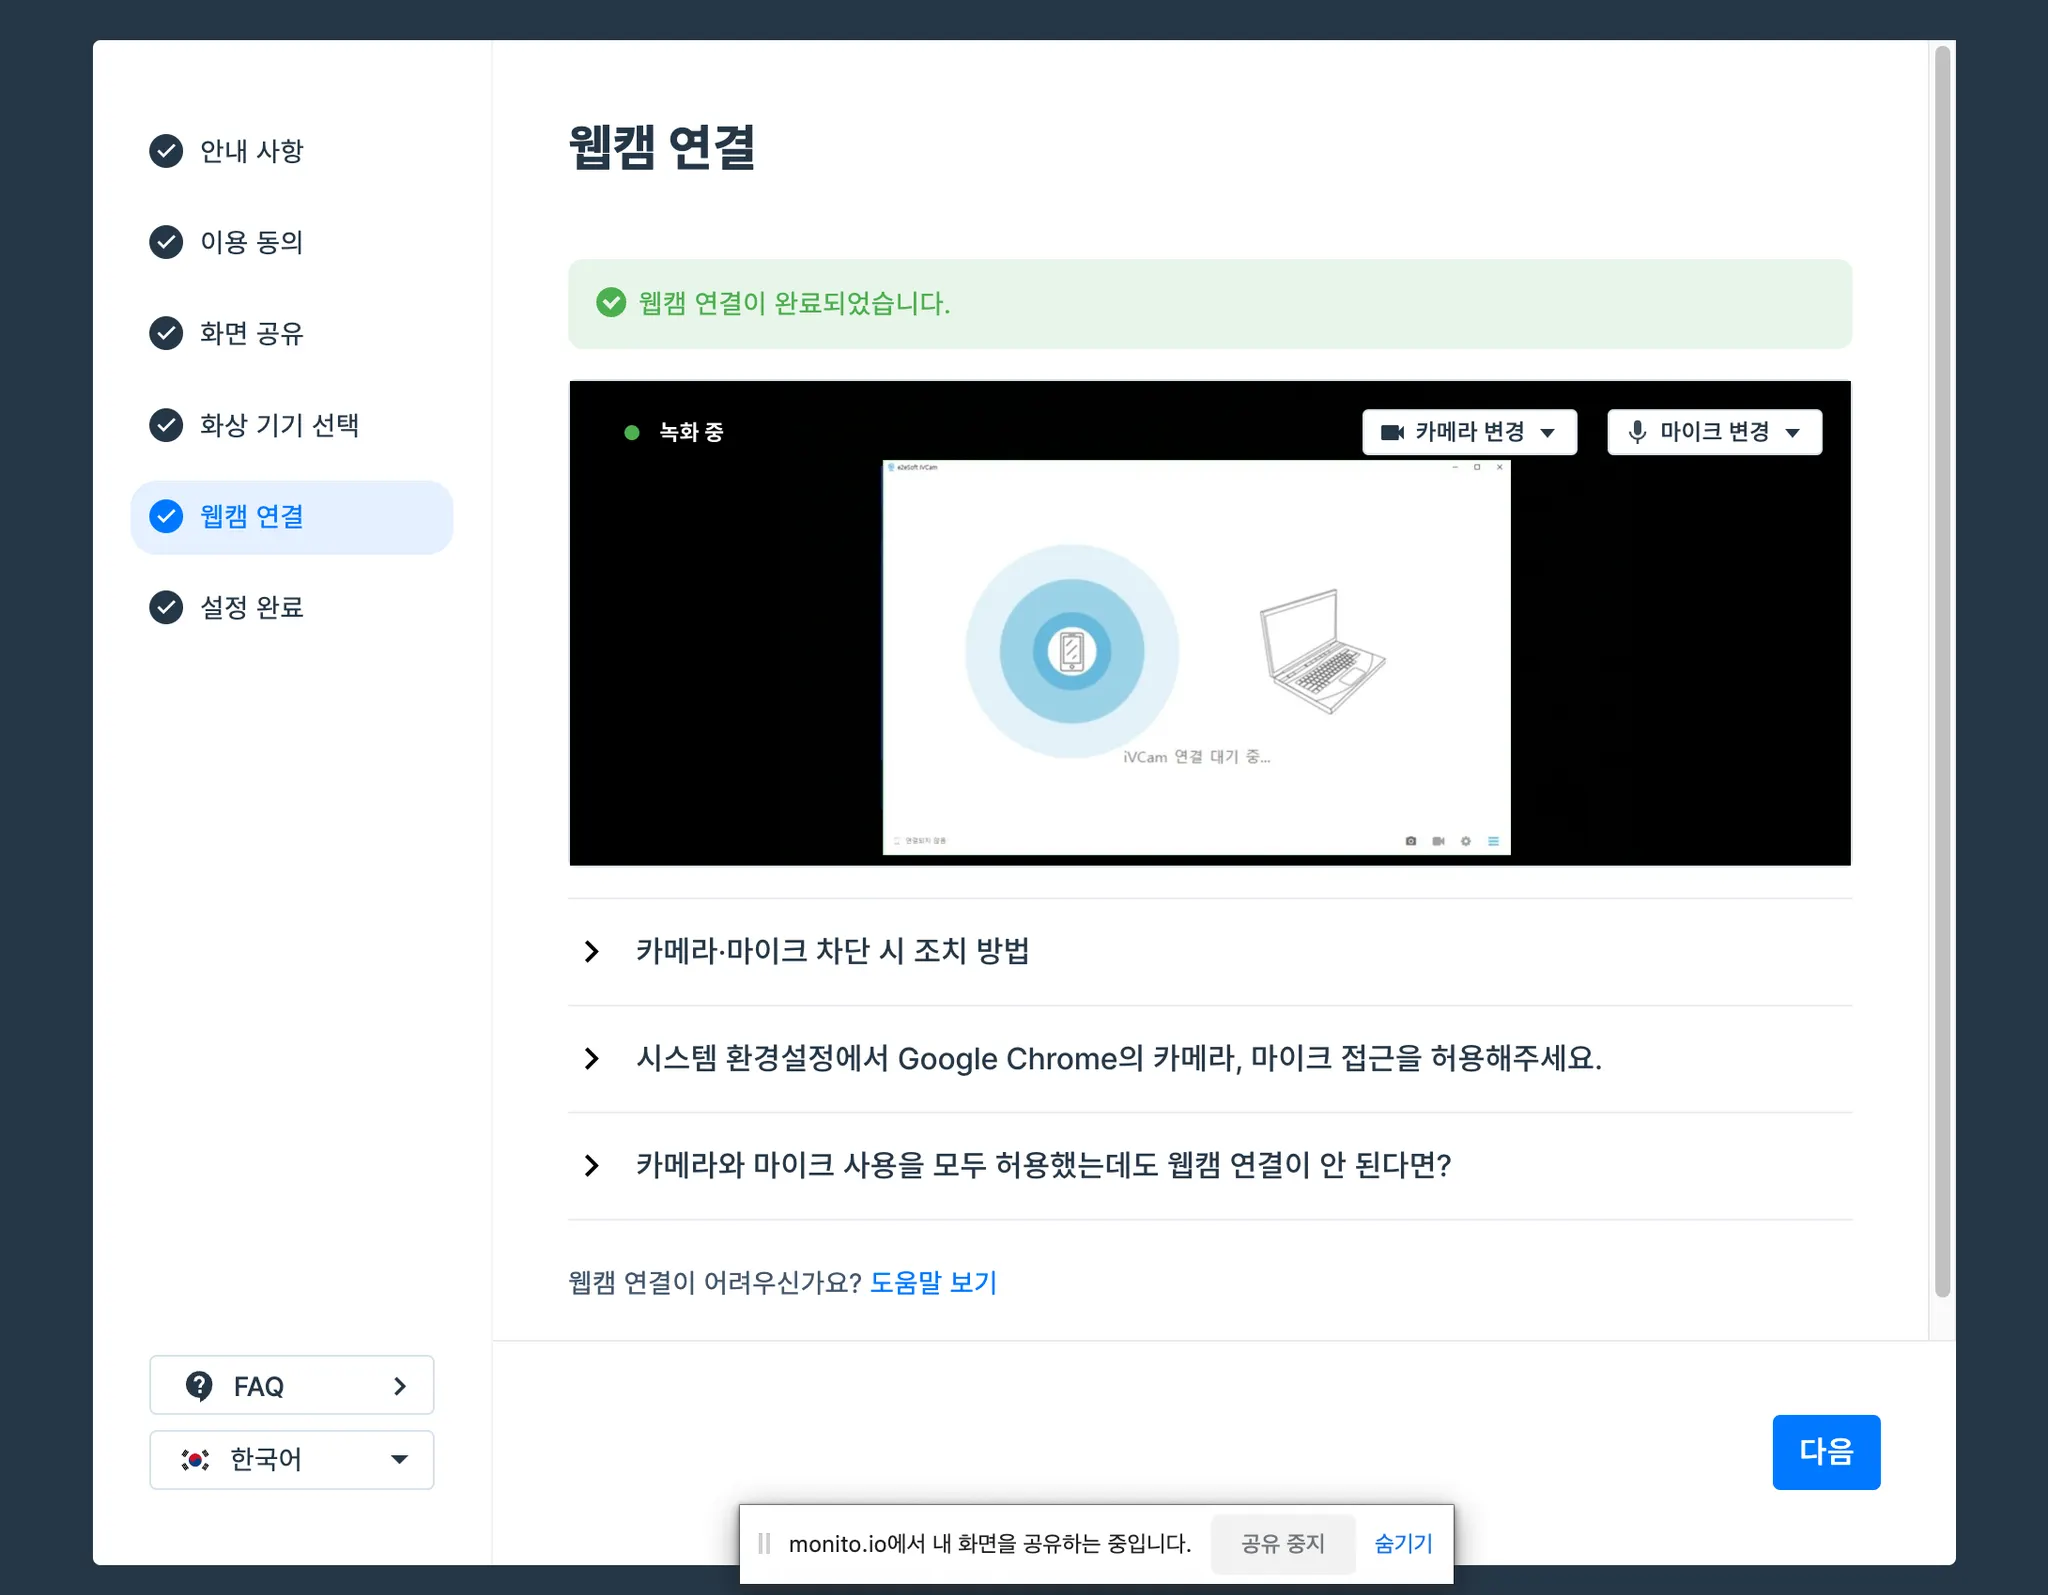The width and height of the screenshot is (2048, 1595).
Task: Go to the 화상 기기 선택 step
Action: tap(278, 425)
